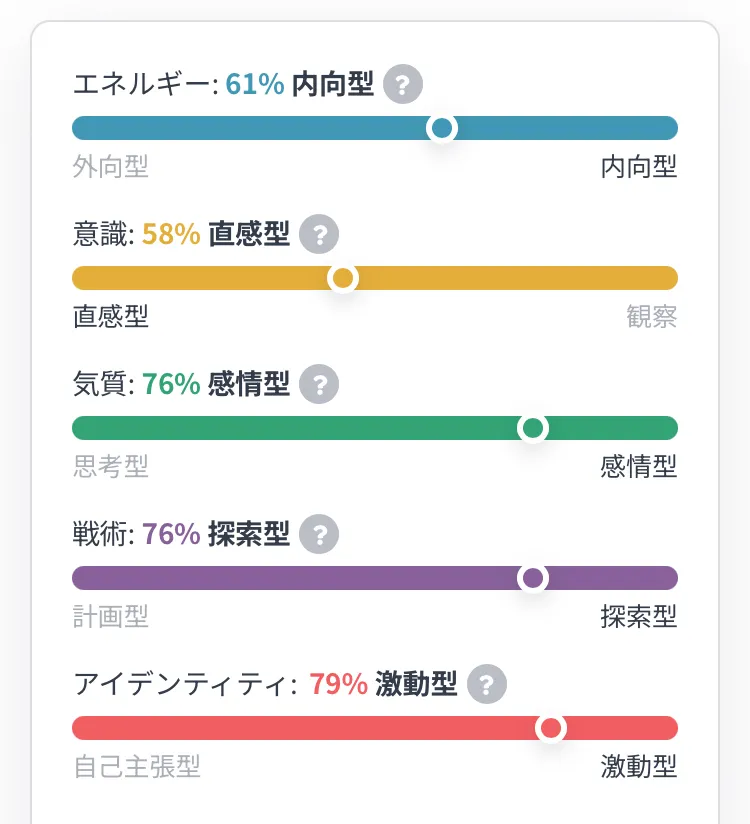
Task: Click the 自己主張型 label under the red bar
Action: tap(137, 767)
